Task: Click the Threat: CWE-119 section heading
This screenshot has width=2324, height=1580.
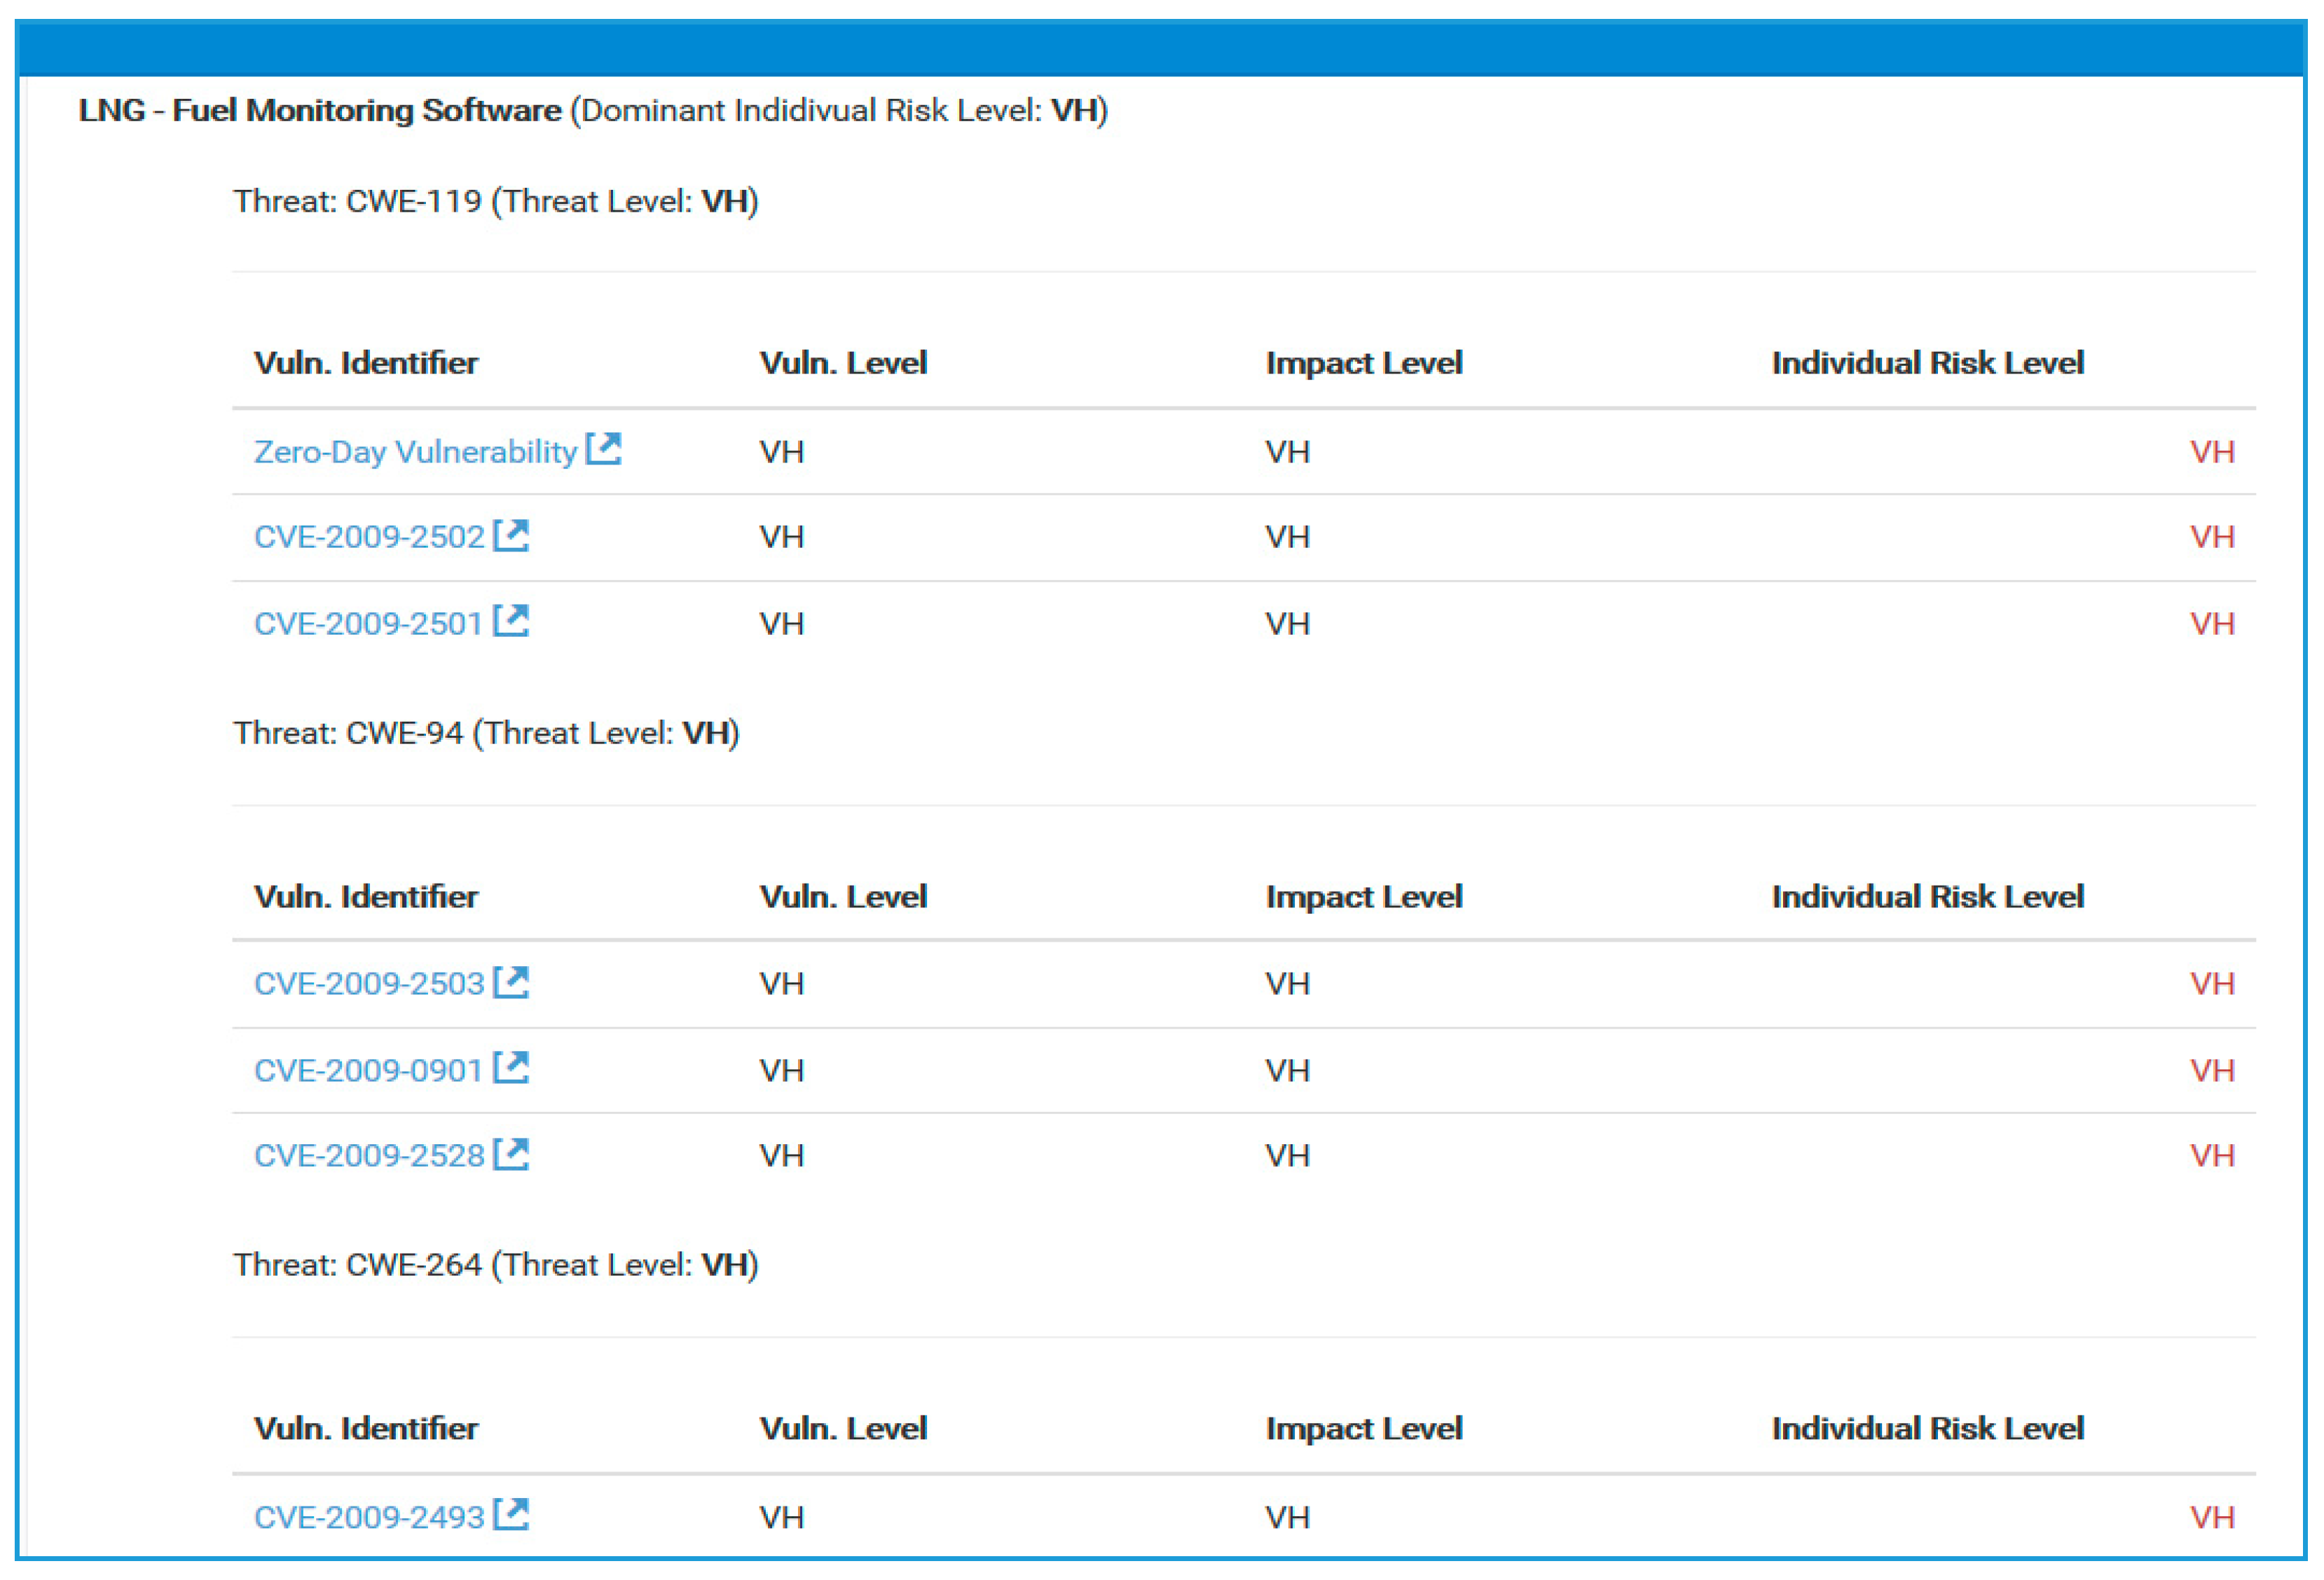Action: 495,201
